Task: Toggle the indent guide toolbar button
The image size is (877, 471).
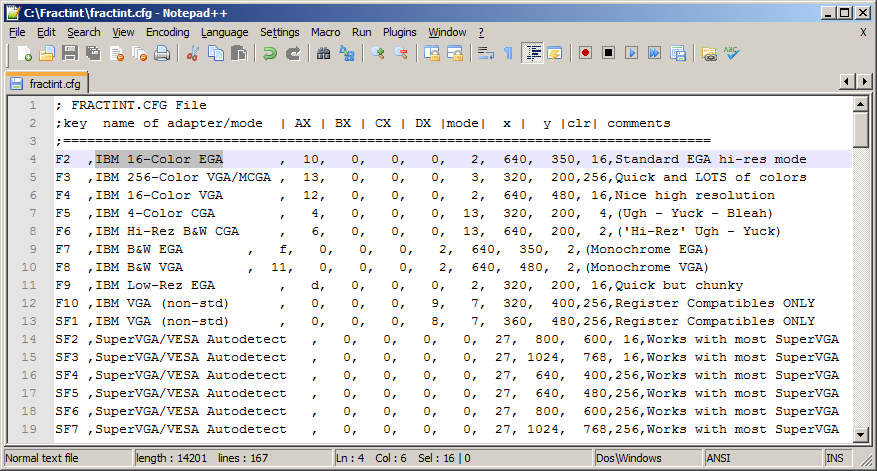Action: point(532,54)
